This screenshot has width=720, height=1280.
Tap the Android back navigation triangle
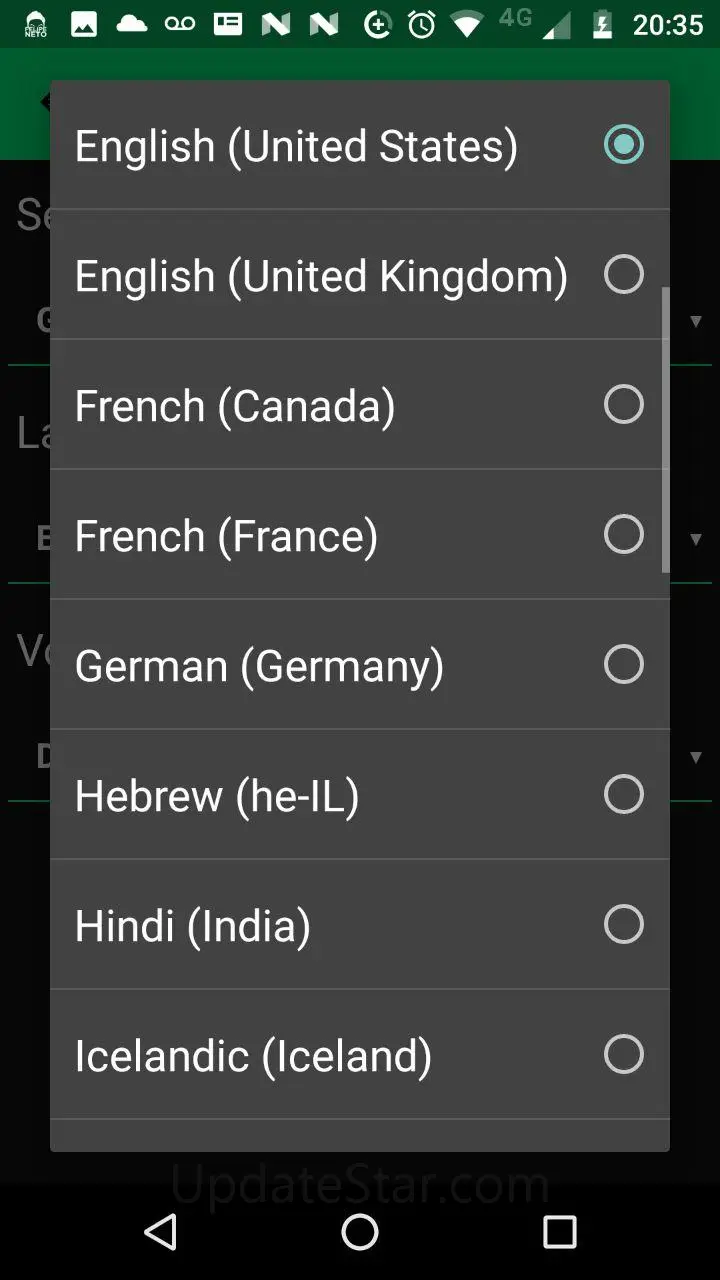[161, 1232]
